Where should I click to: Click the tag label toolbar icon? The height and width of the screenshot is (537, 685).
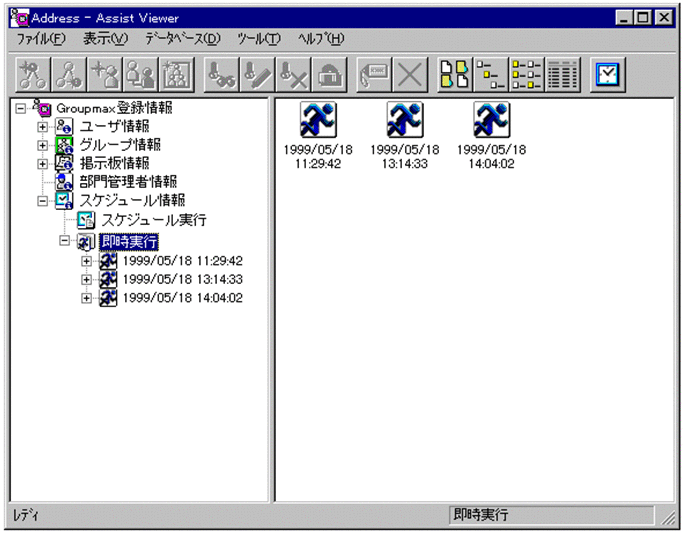click(374, 75)
